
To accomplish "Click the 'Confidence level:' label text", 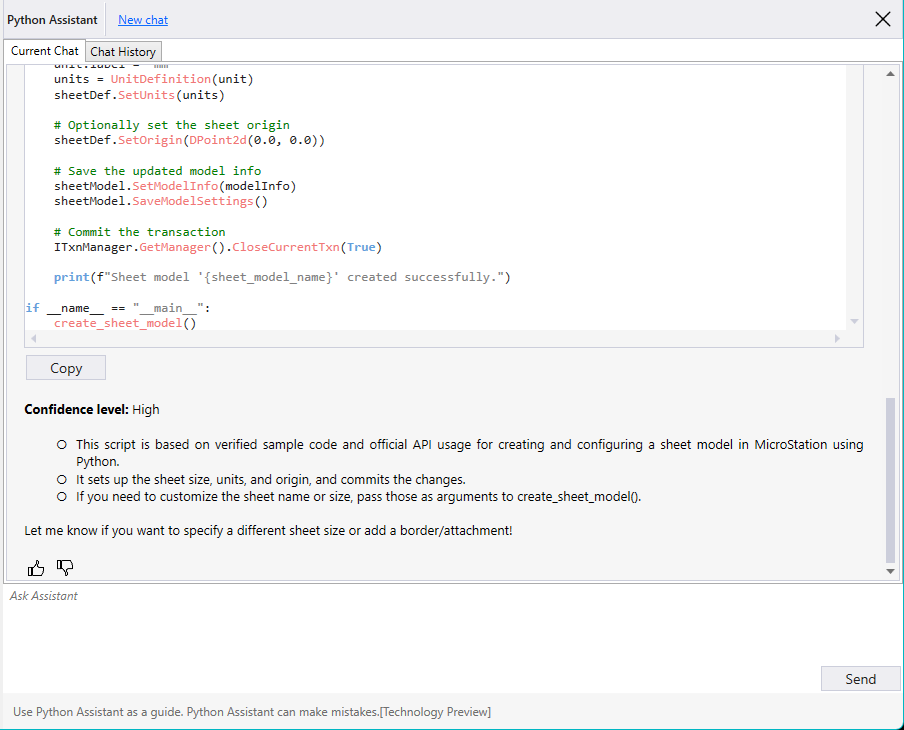I will (76, 409).
